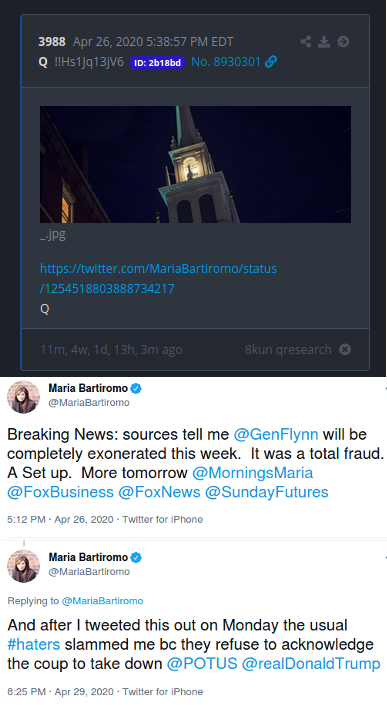This screenshot has width=387, height=705.
Task: Click the @GenFlynn mention
Action: 276,434
